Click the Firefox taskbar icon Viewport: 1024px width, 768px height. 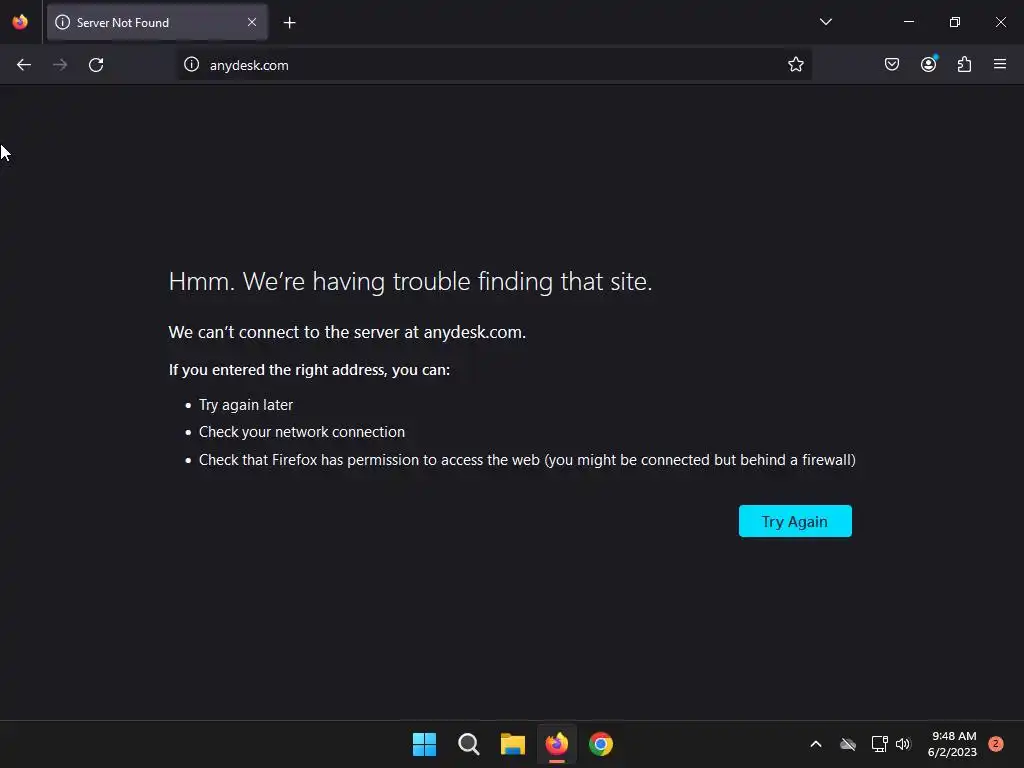556,744
